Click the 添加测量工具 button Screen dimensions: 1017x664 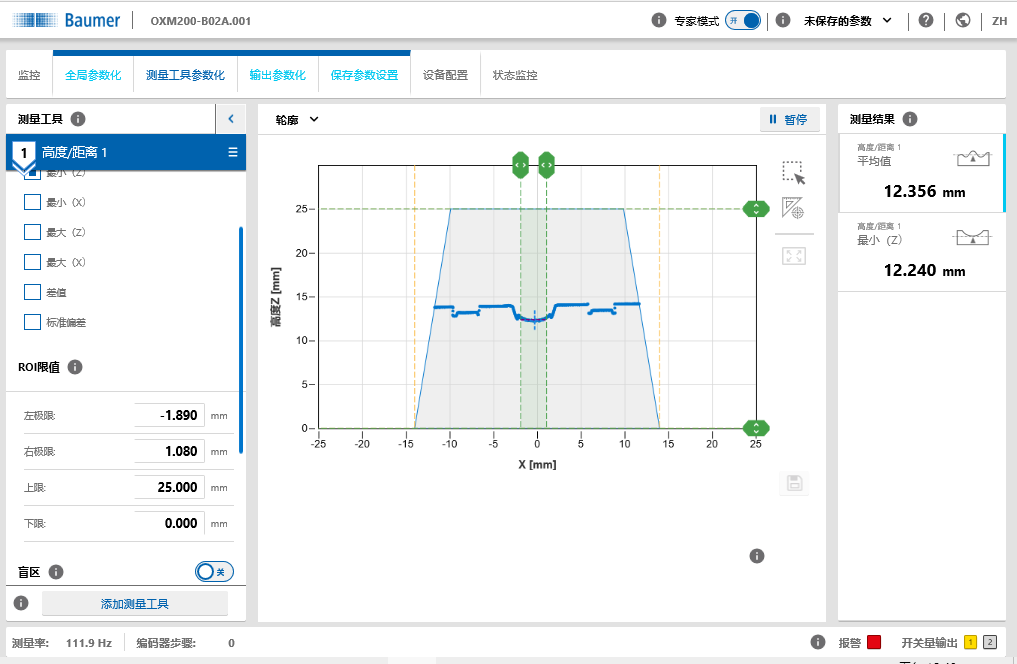(135, 604)
